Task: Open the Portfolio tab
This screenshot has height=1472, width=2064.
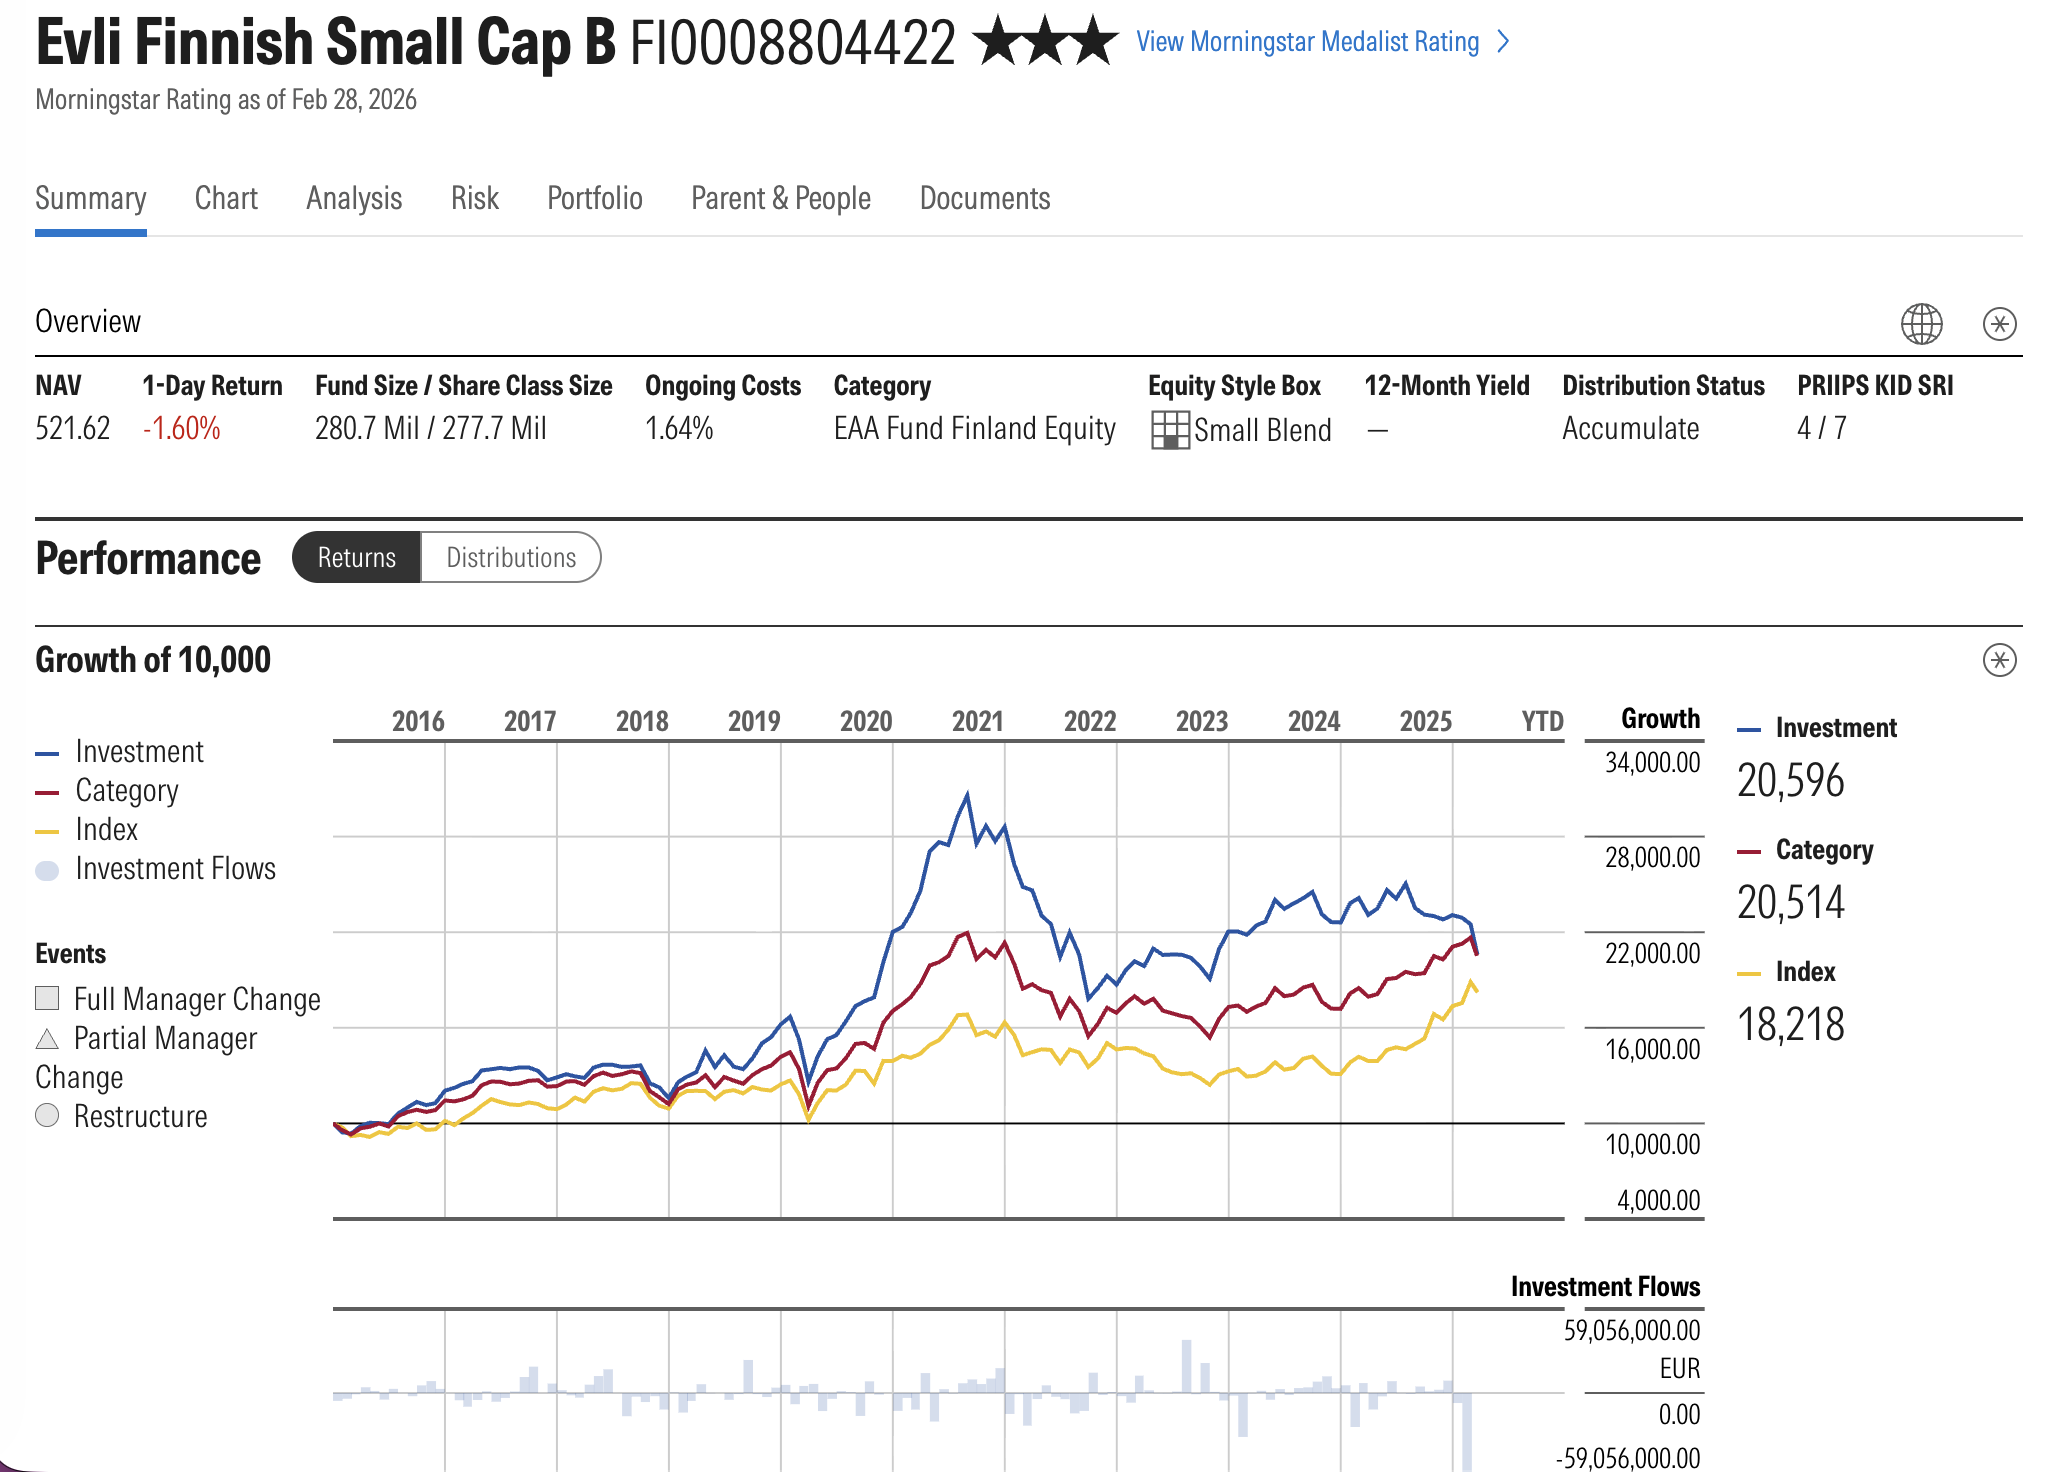Action: tap(594, 198)
